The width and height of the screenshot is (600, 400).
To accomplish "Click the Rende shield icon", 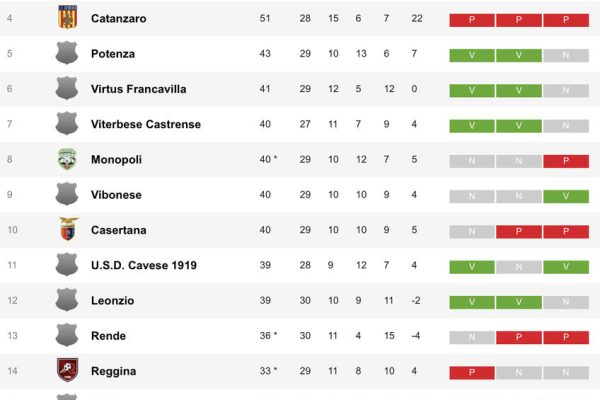I will tap(66, 336).
